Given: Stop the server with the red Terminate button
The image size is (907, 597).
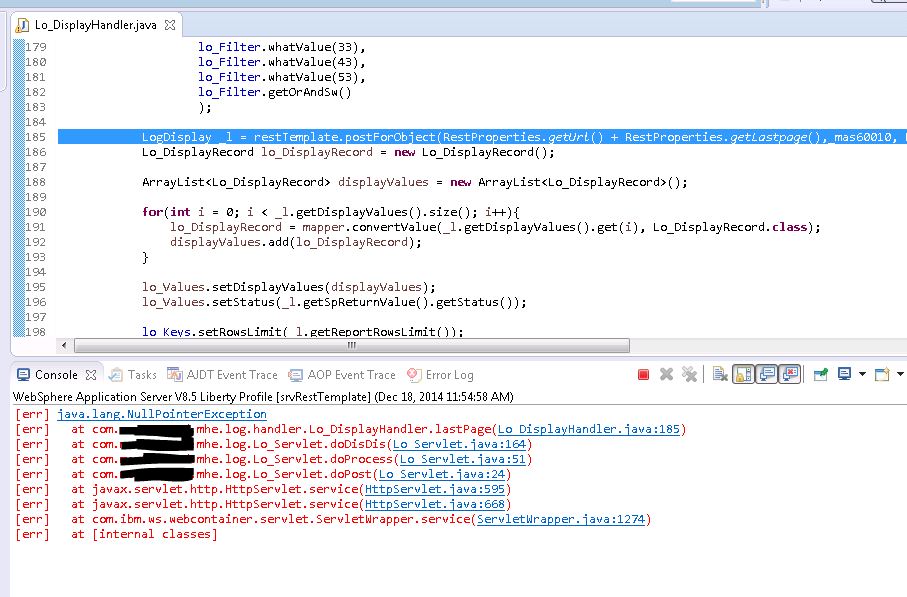Looking at the screenshot, I should (643, 375).
